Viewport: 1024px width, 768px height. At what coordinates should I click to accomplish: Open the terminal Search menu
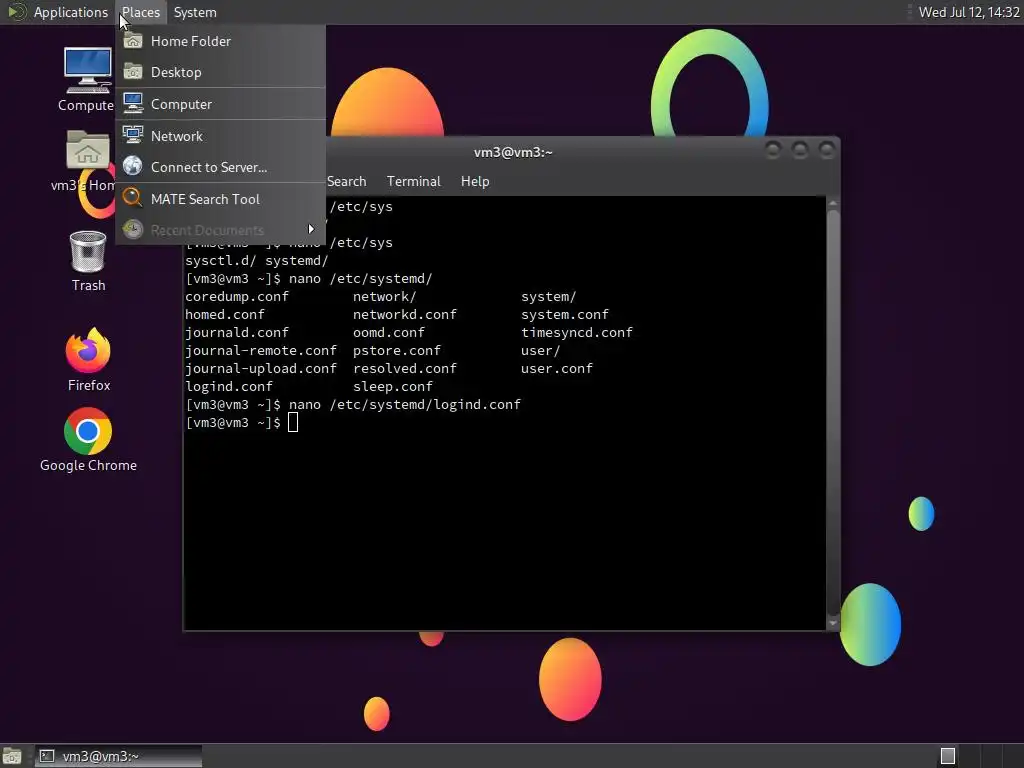346,182
